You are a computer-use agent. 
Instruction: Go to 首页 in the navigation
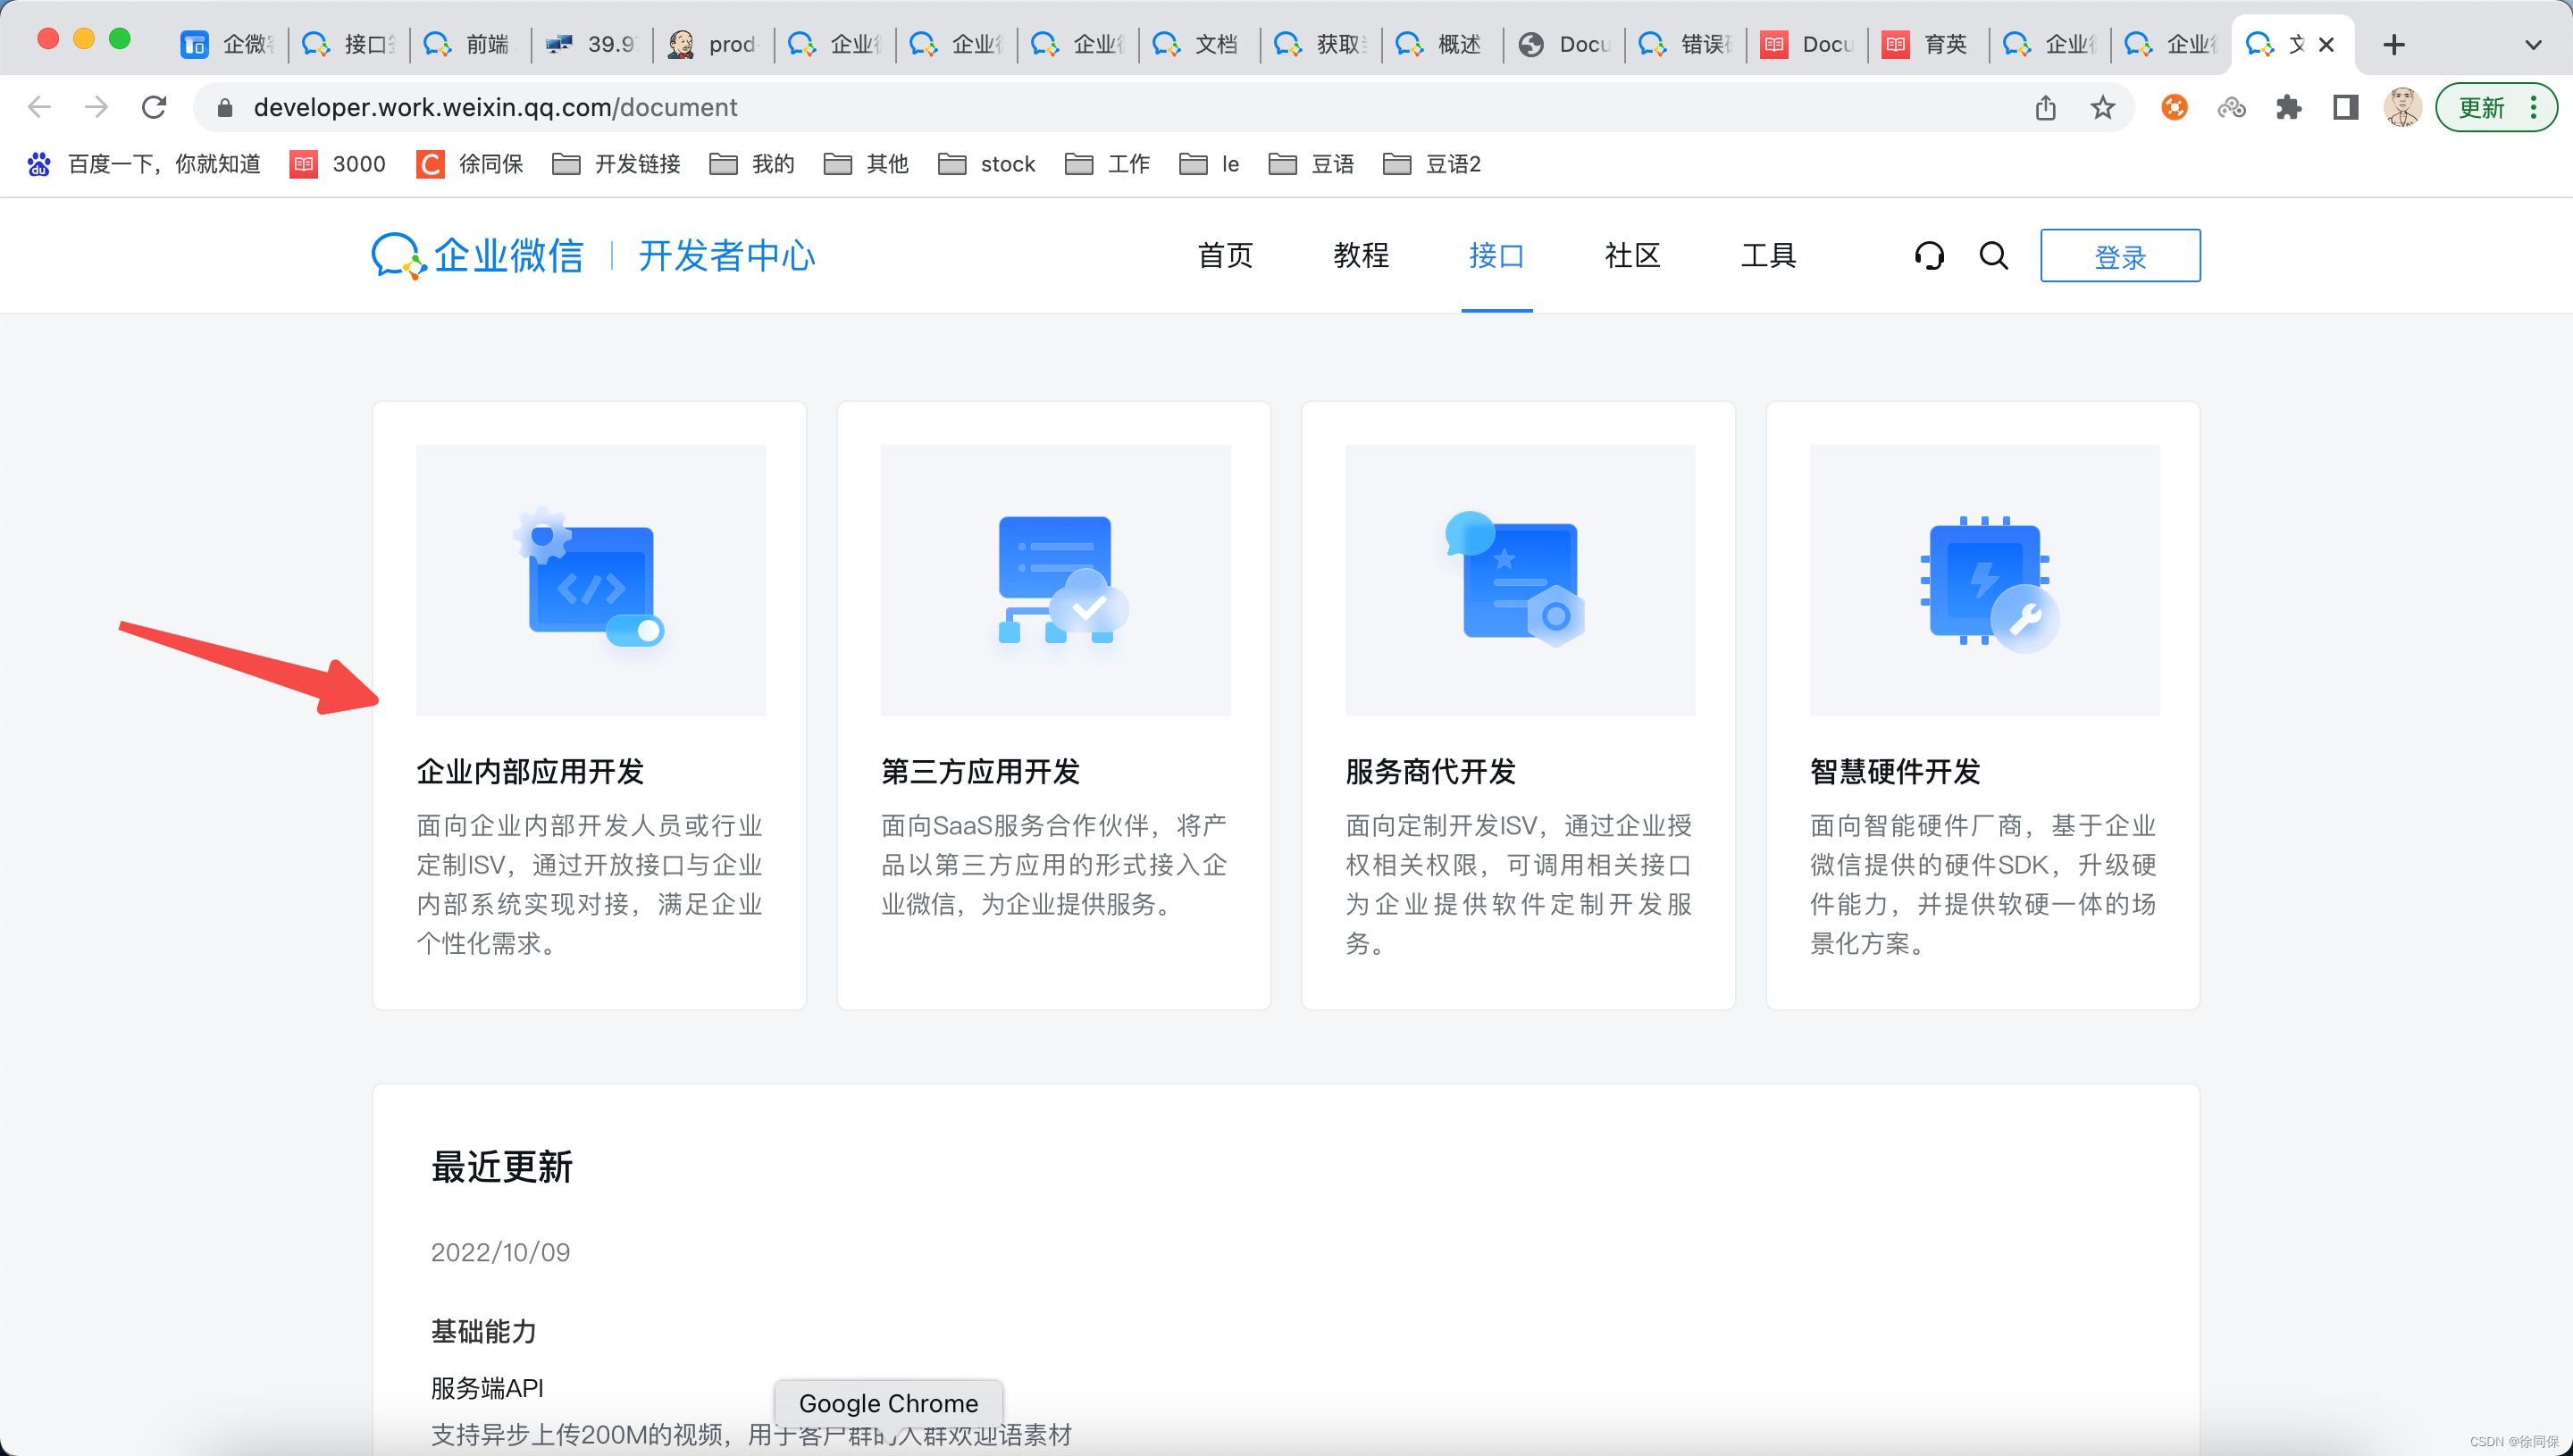click(1225, 256)
